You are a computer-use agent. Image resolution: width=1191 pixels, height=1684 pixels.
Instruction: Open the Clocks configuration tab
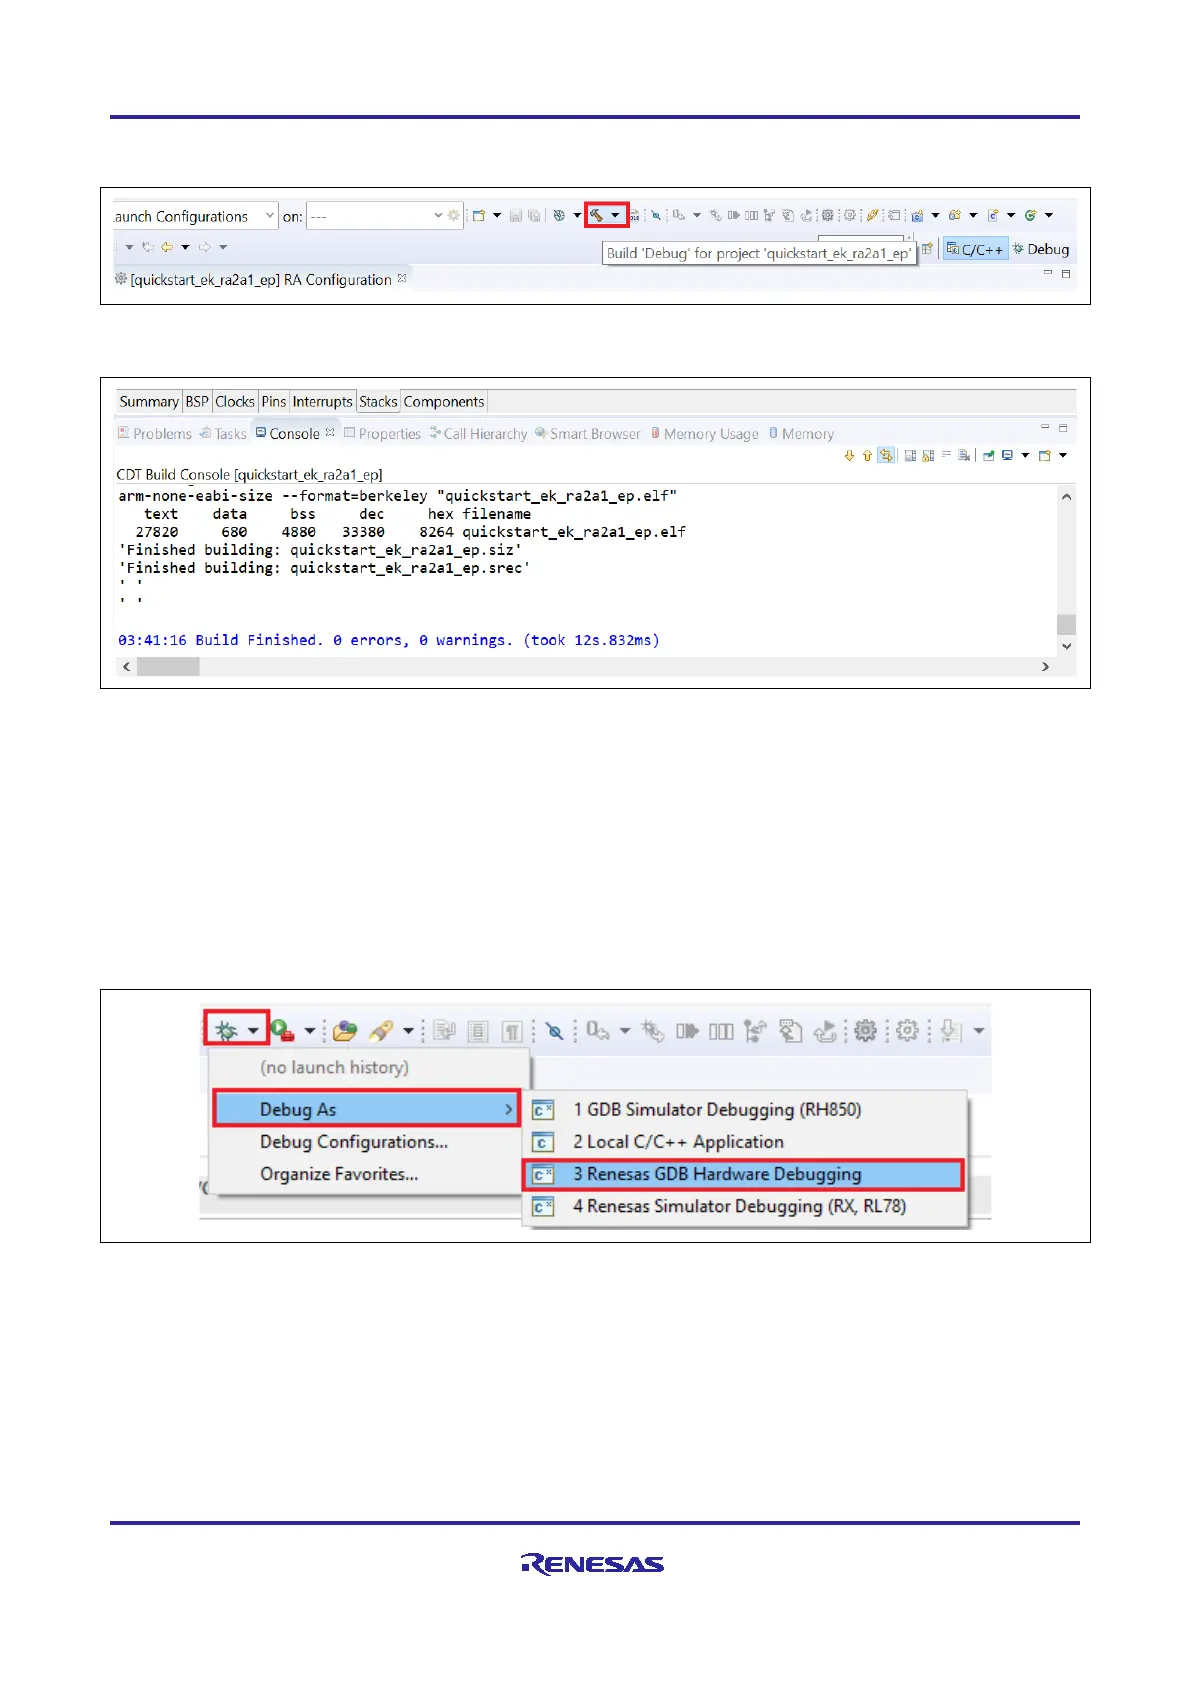click(235, 401)
